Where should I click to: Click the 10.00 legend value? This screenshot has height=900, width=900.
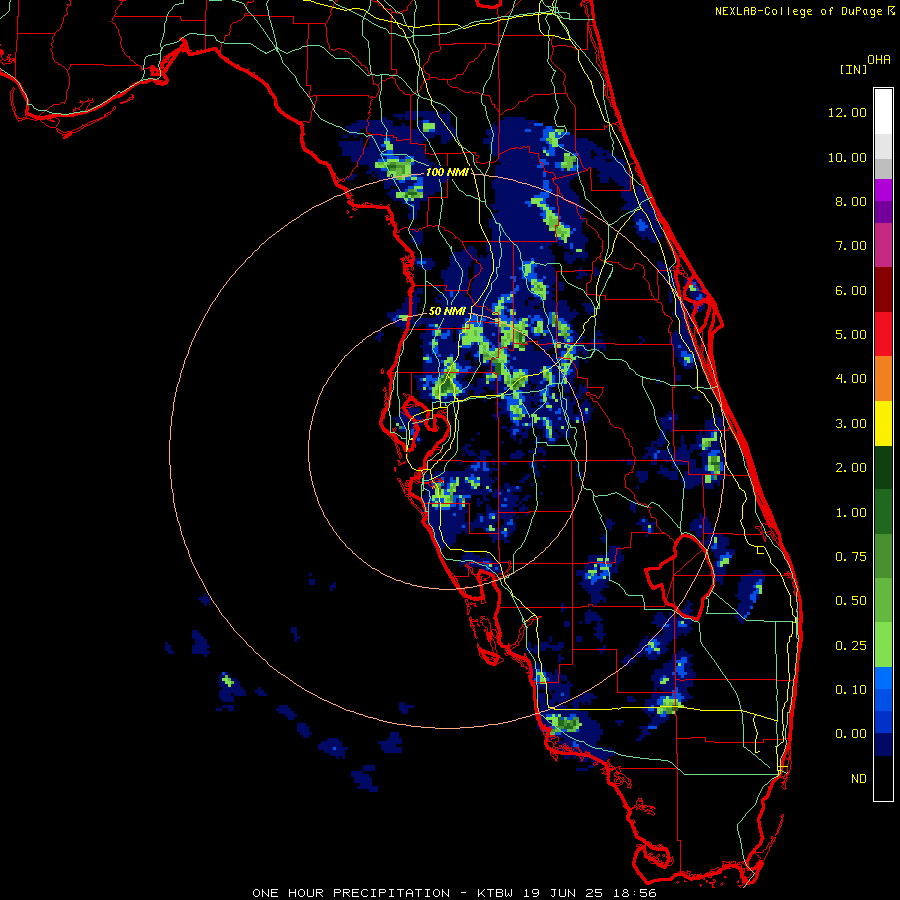[847, 157]
